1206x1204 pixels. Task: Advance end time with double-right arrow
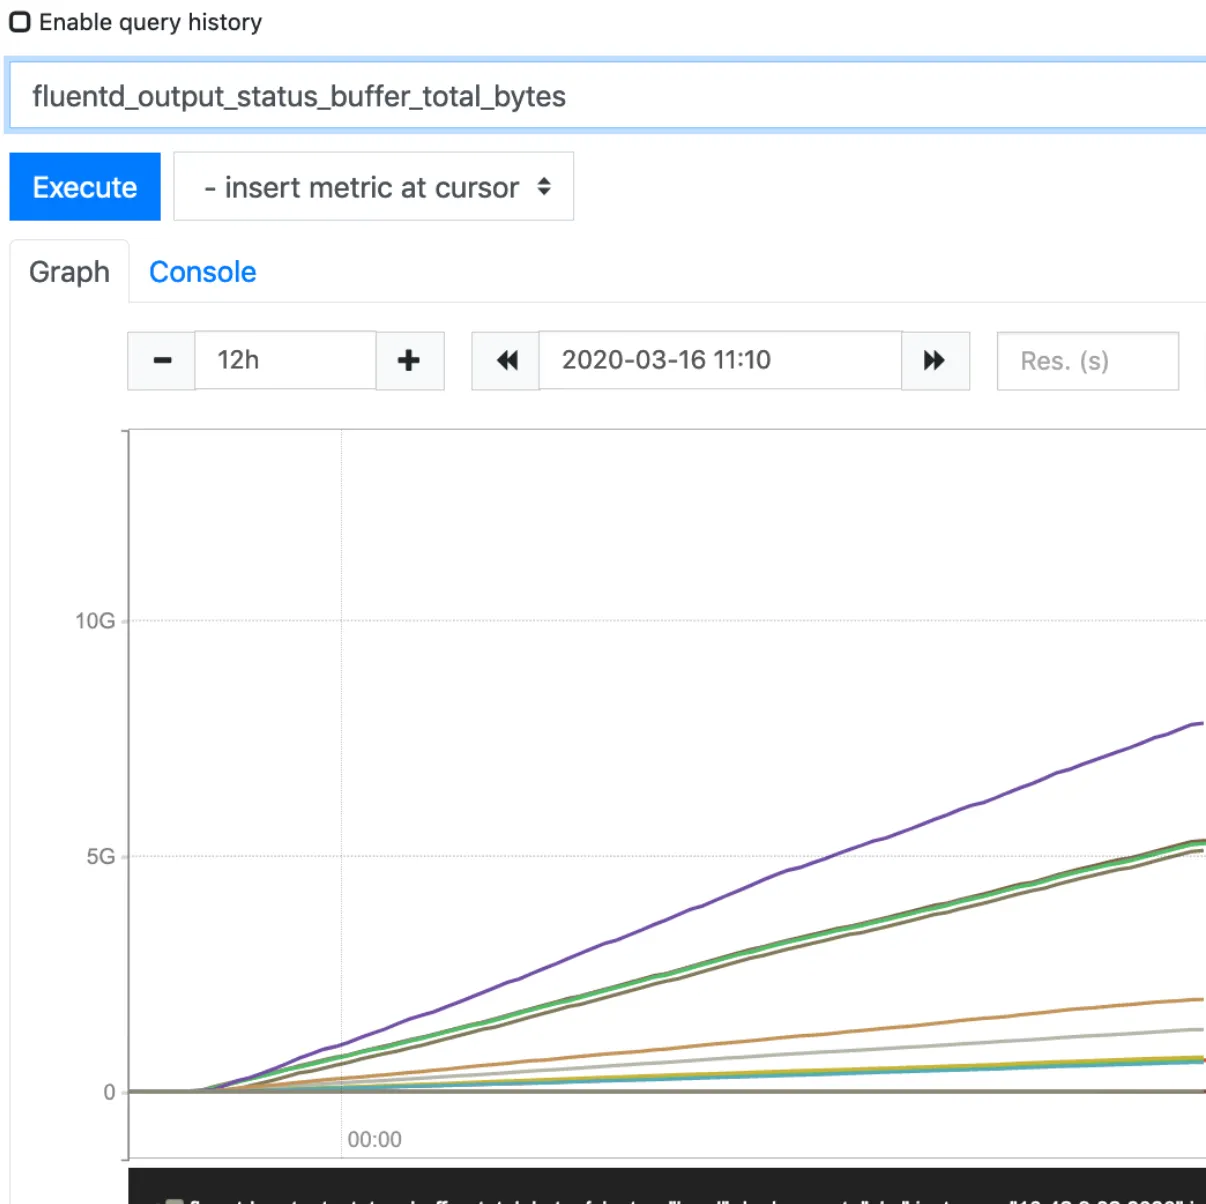click(x=935, y=360)
